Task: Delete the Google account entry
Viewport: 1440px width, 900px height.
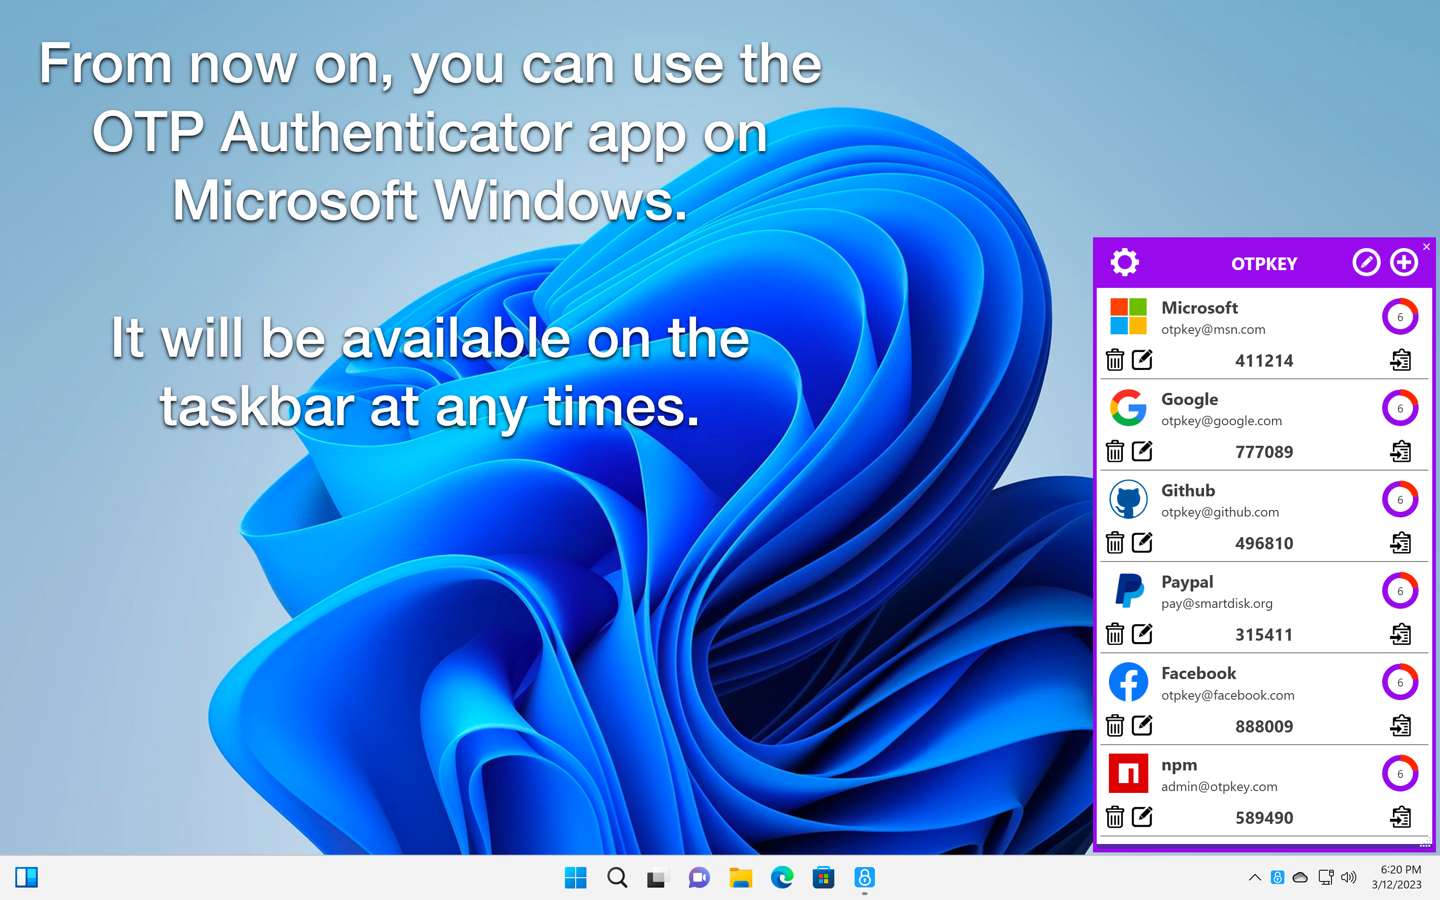Action: (x=1115, y=451)
